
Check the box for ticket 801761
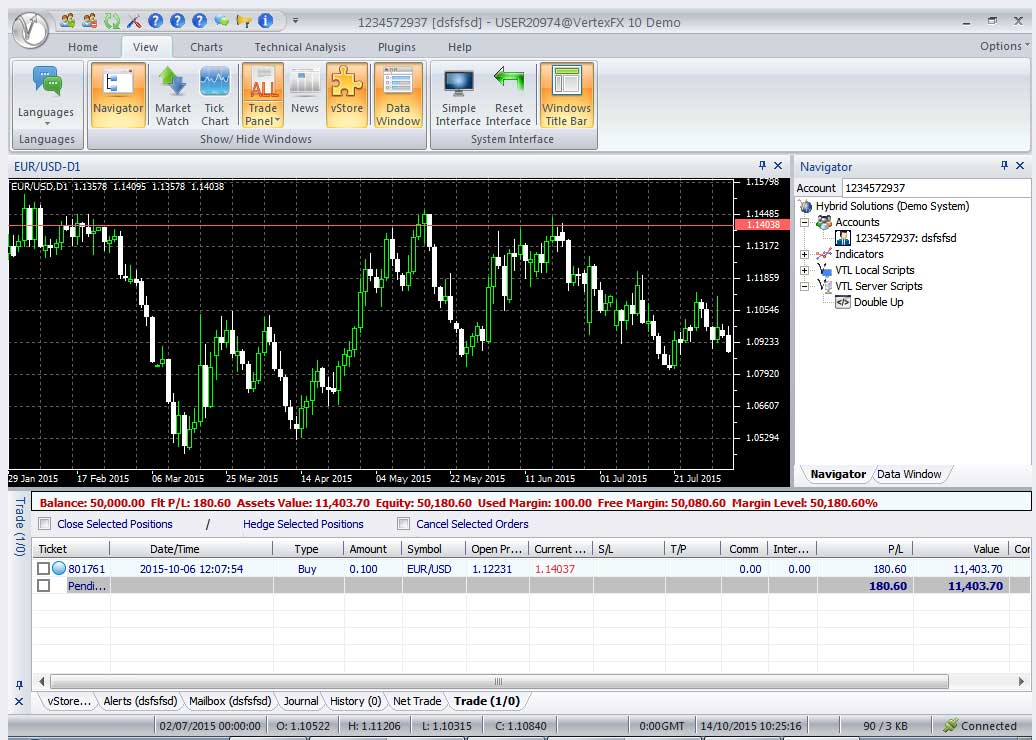click(x=44, y=568)
